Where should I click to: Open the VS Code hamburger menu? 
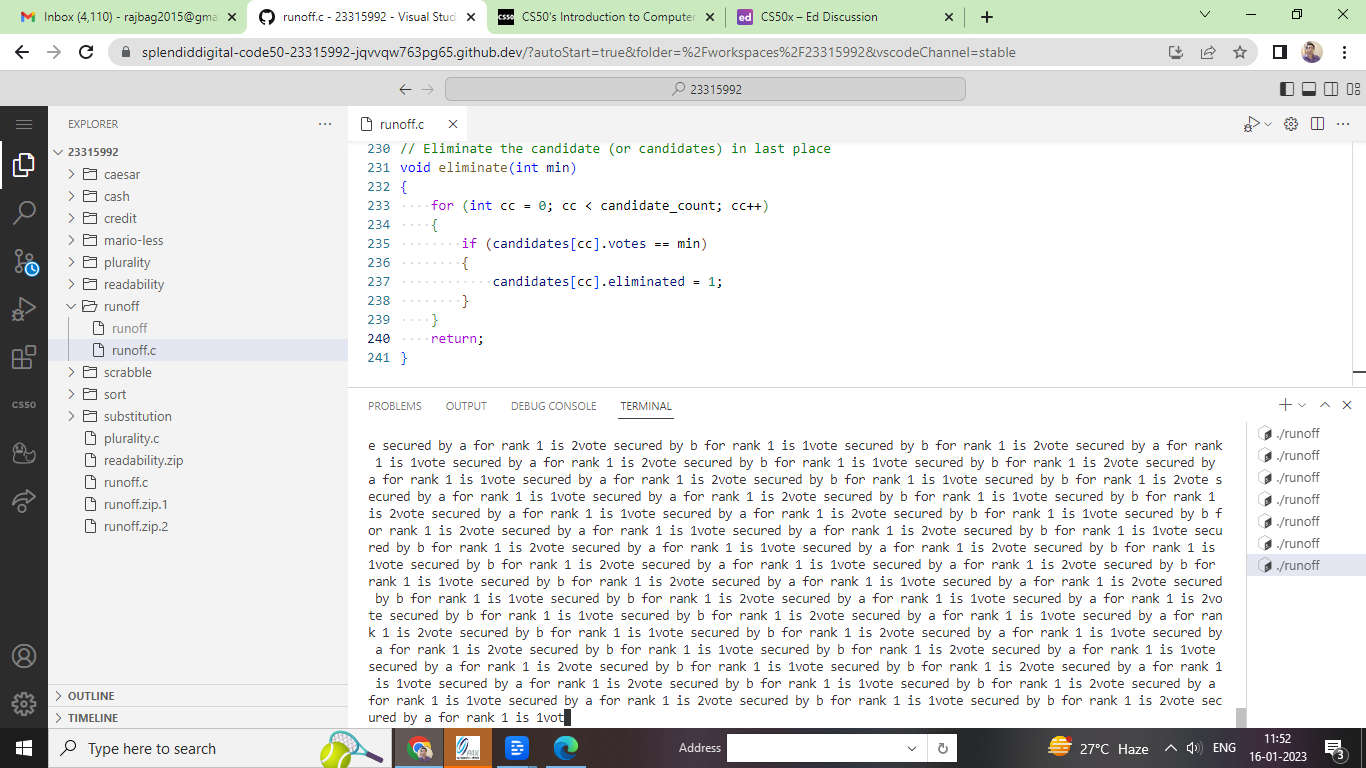(24, 124)
